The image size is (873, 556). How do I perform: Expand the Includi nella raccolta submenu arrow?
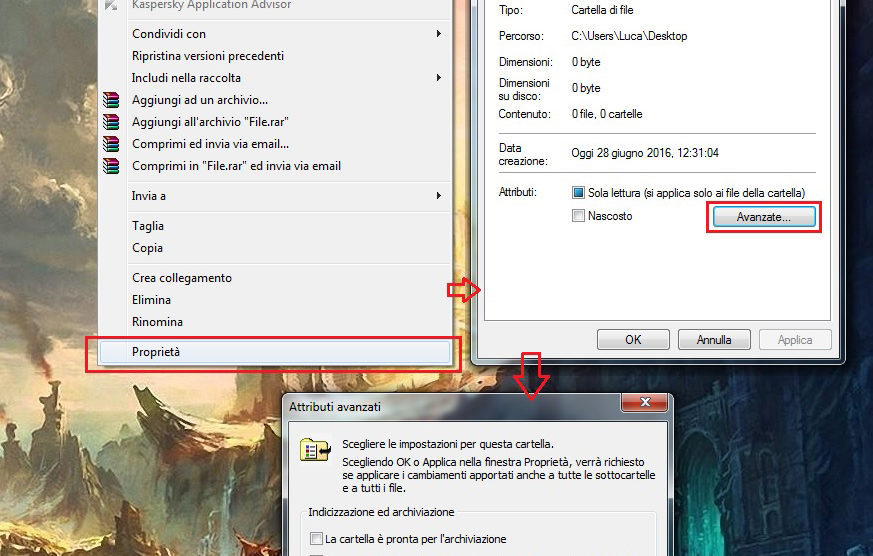pos(439,78)
